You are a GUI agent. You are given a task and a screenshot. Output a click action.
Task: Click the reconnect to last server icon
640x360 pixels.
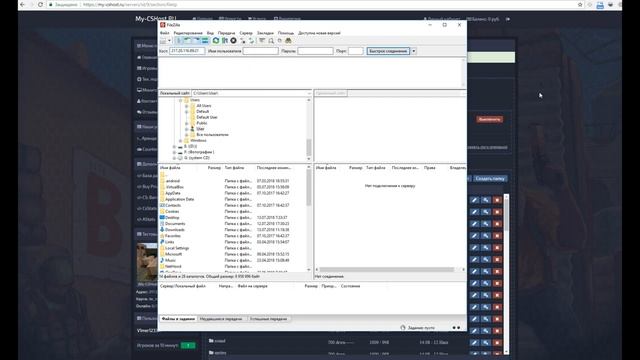[251, 41]
